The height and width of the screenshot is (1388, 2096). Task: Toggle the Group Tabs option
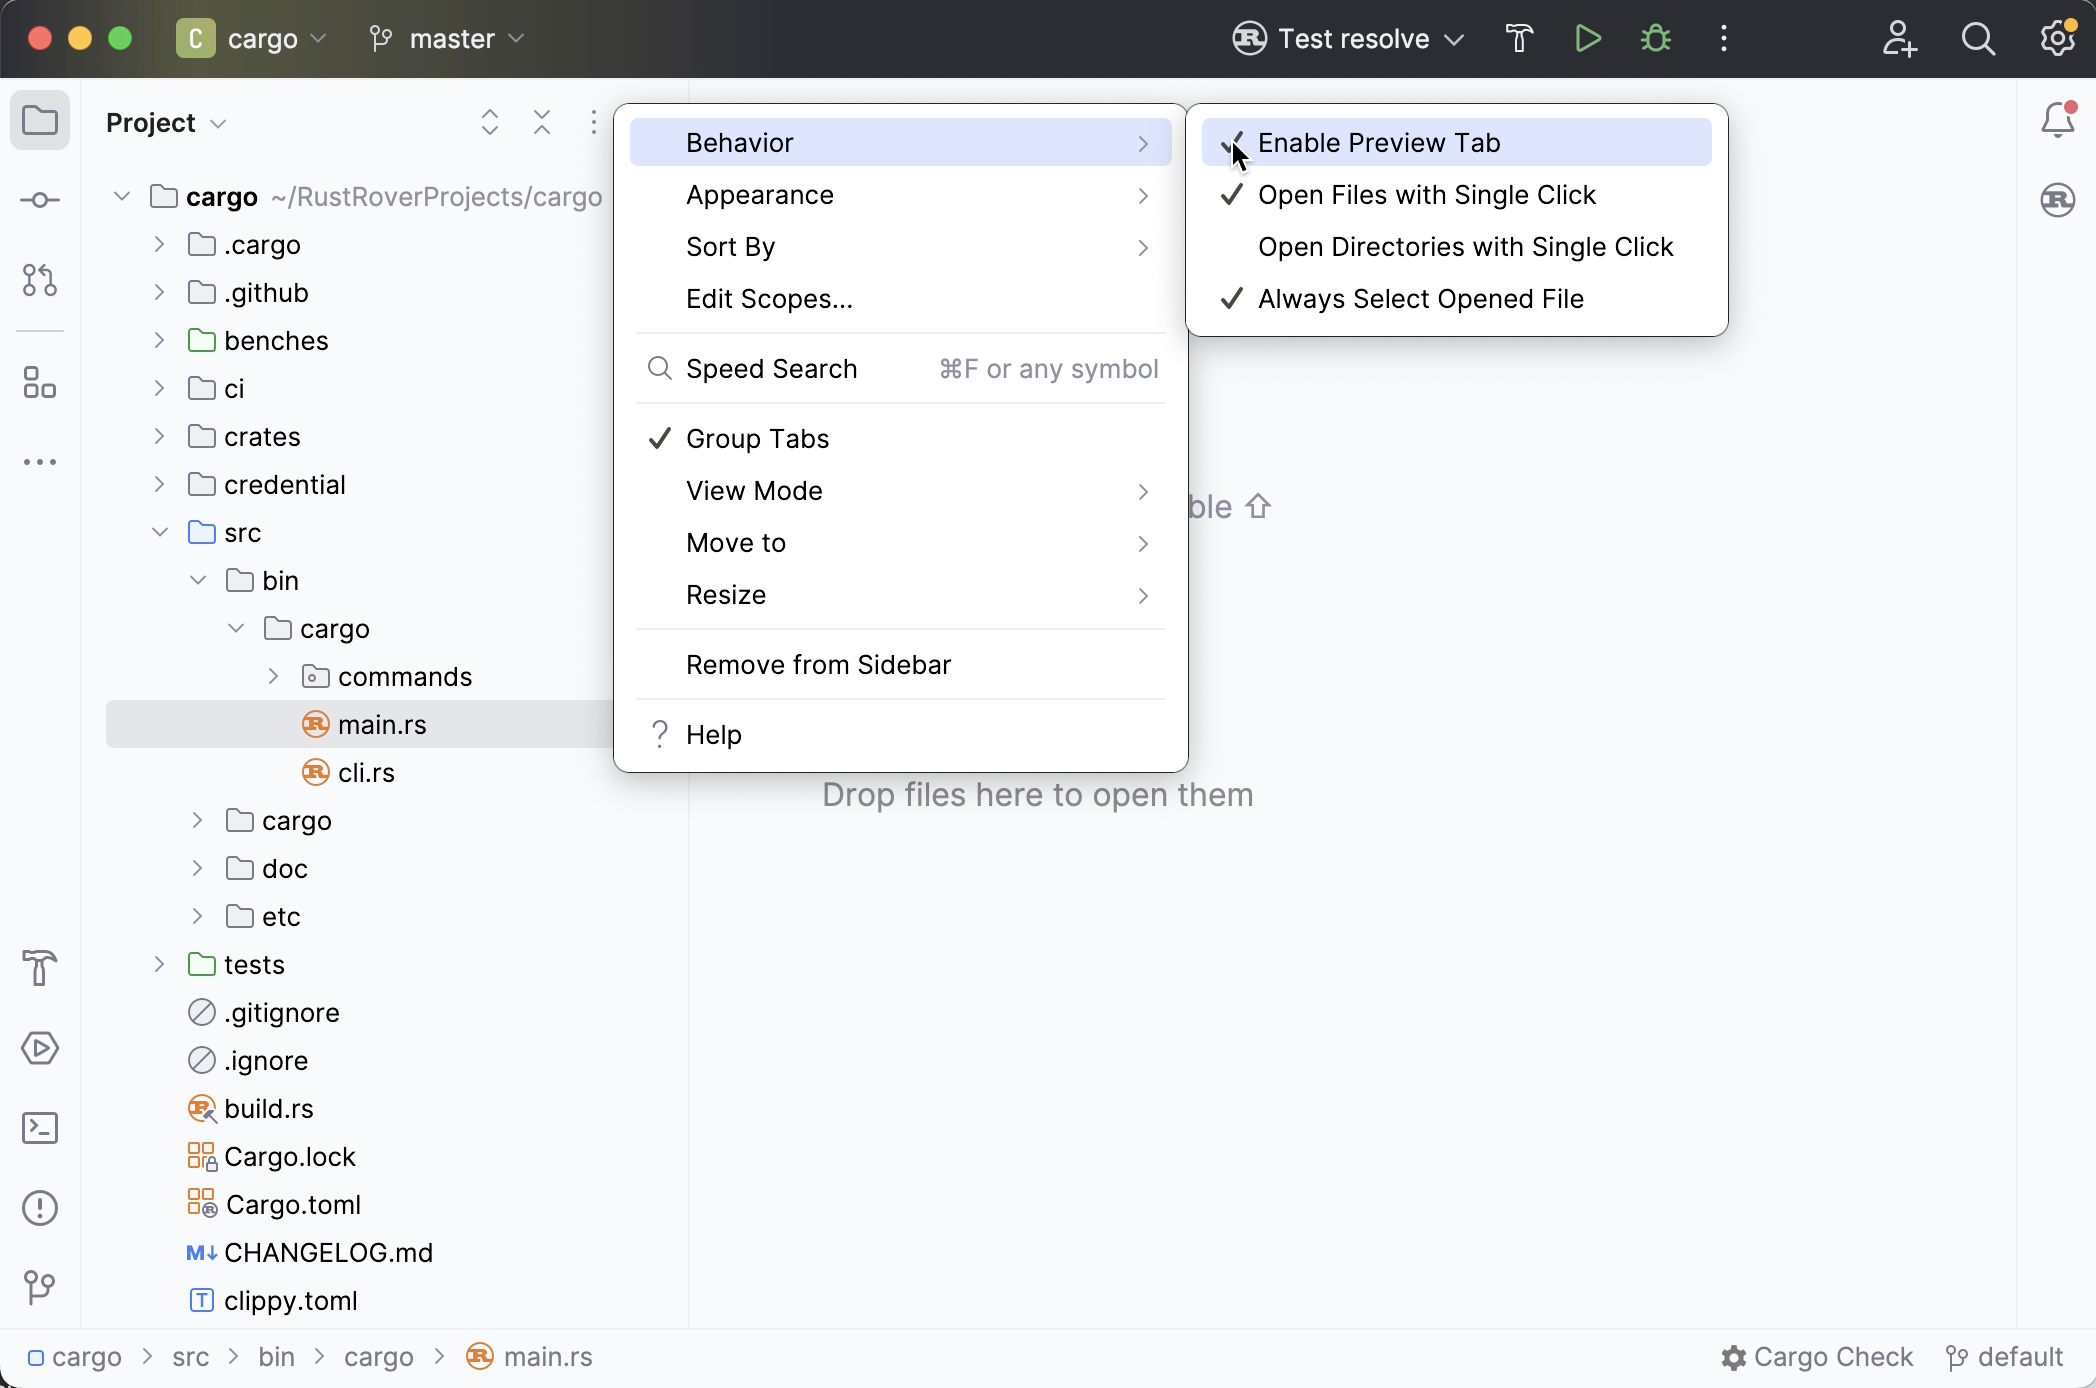point(757,438)
